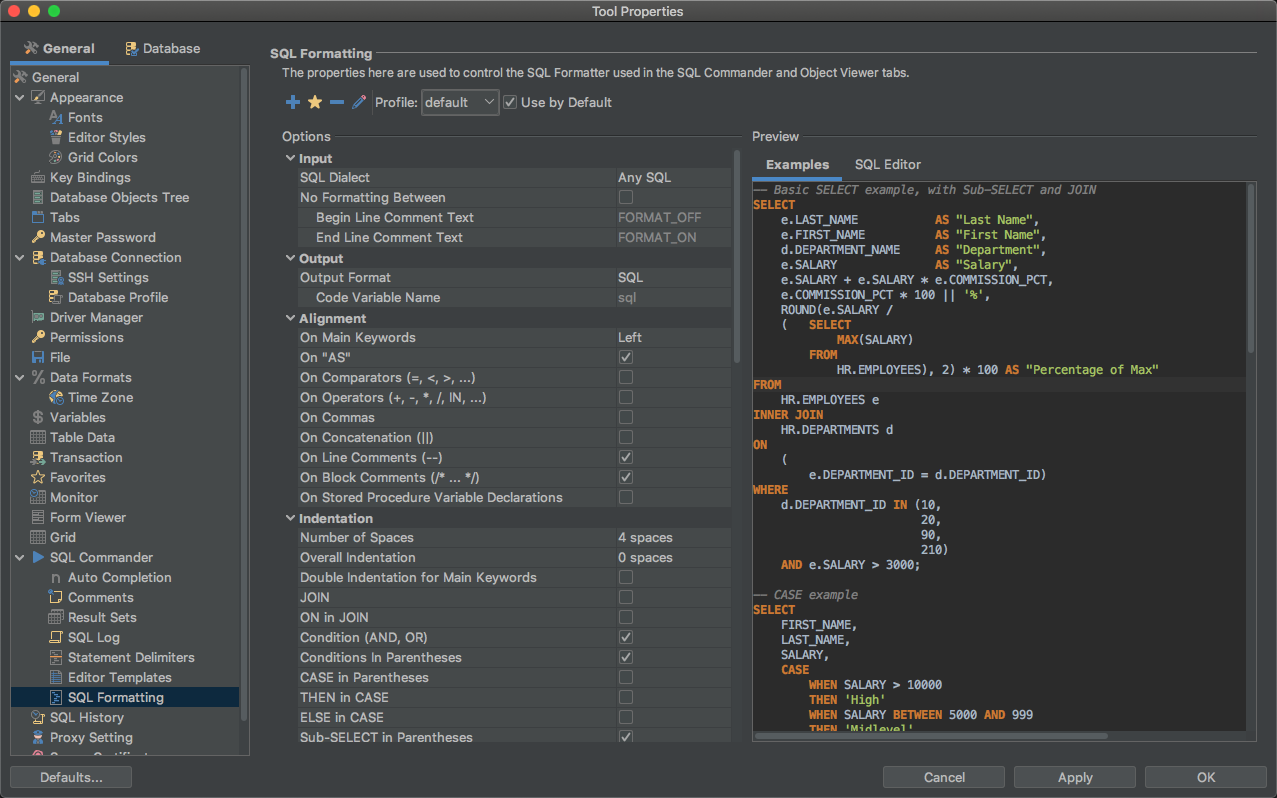
Task: Open Grid Colors palette settings
Action: (x=102, y=157)
